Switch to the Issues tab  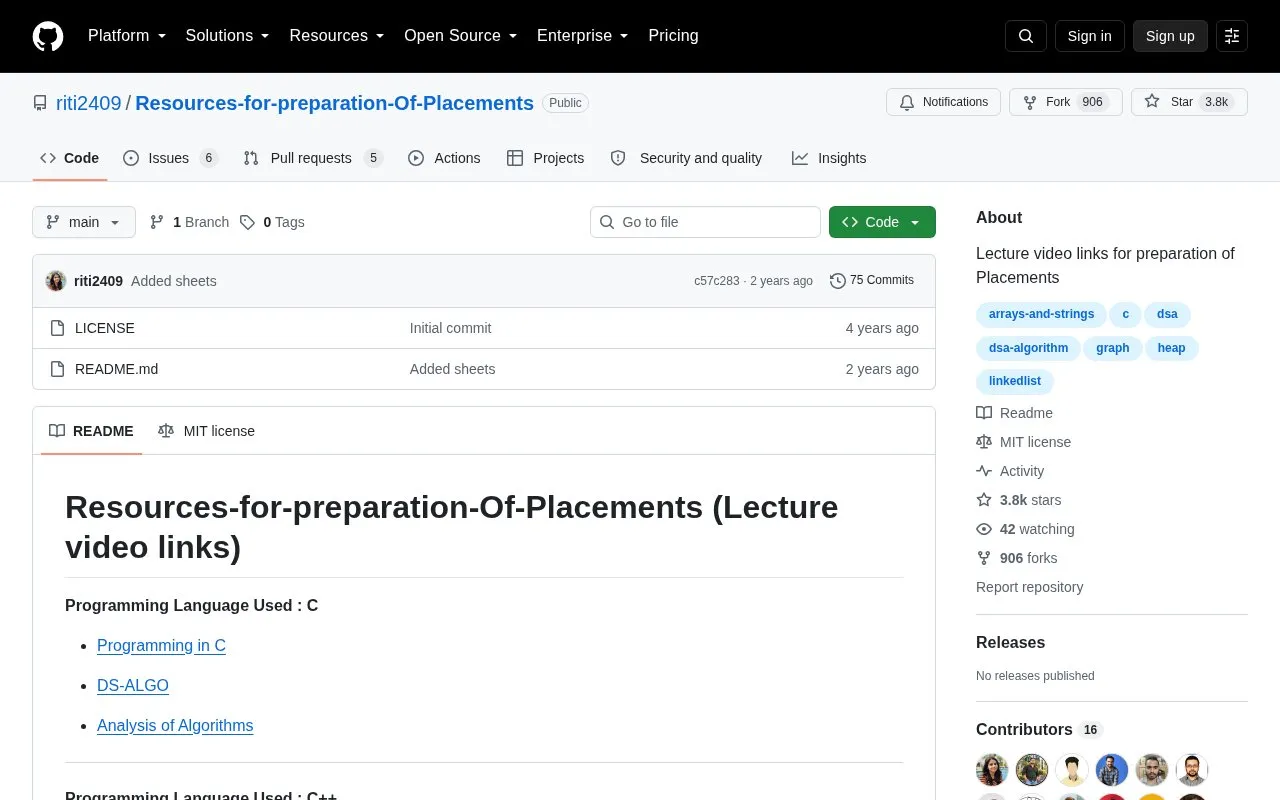(170, 158)
